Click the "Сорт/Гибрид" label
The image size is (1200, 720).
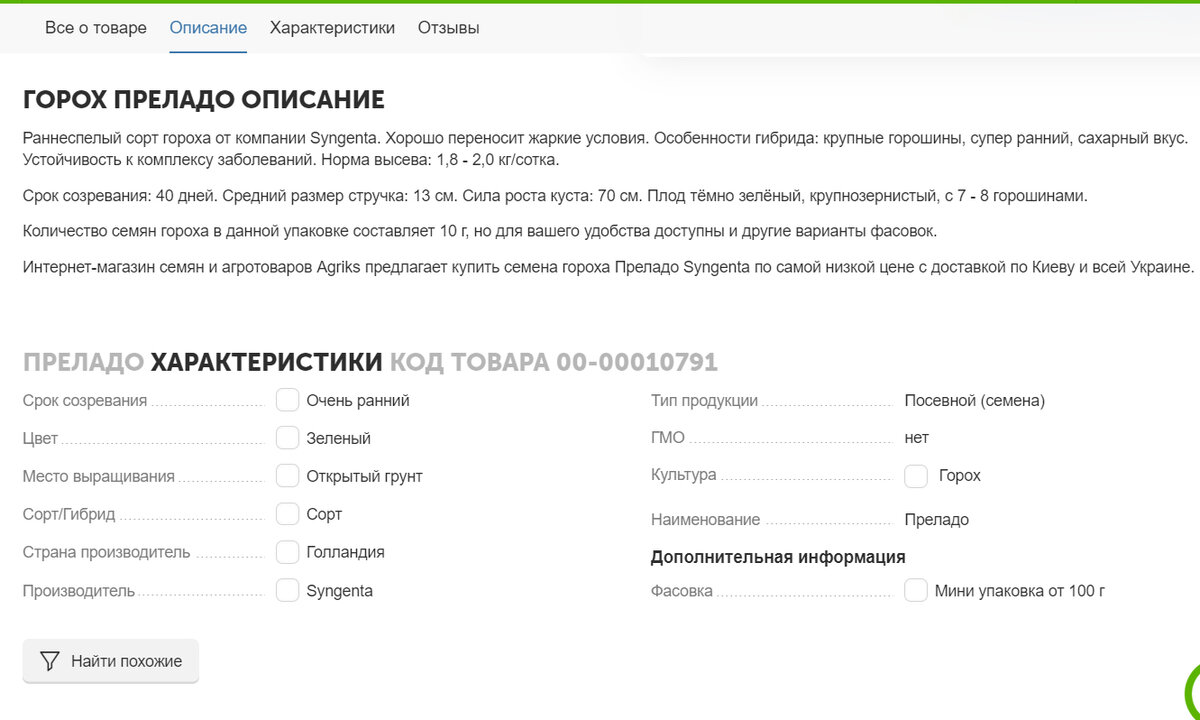[69, 515]
